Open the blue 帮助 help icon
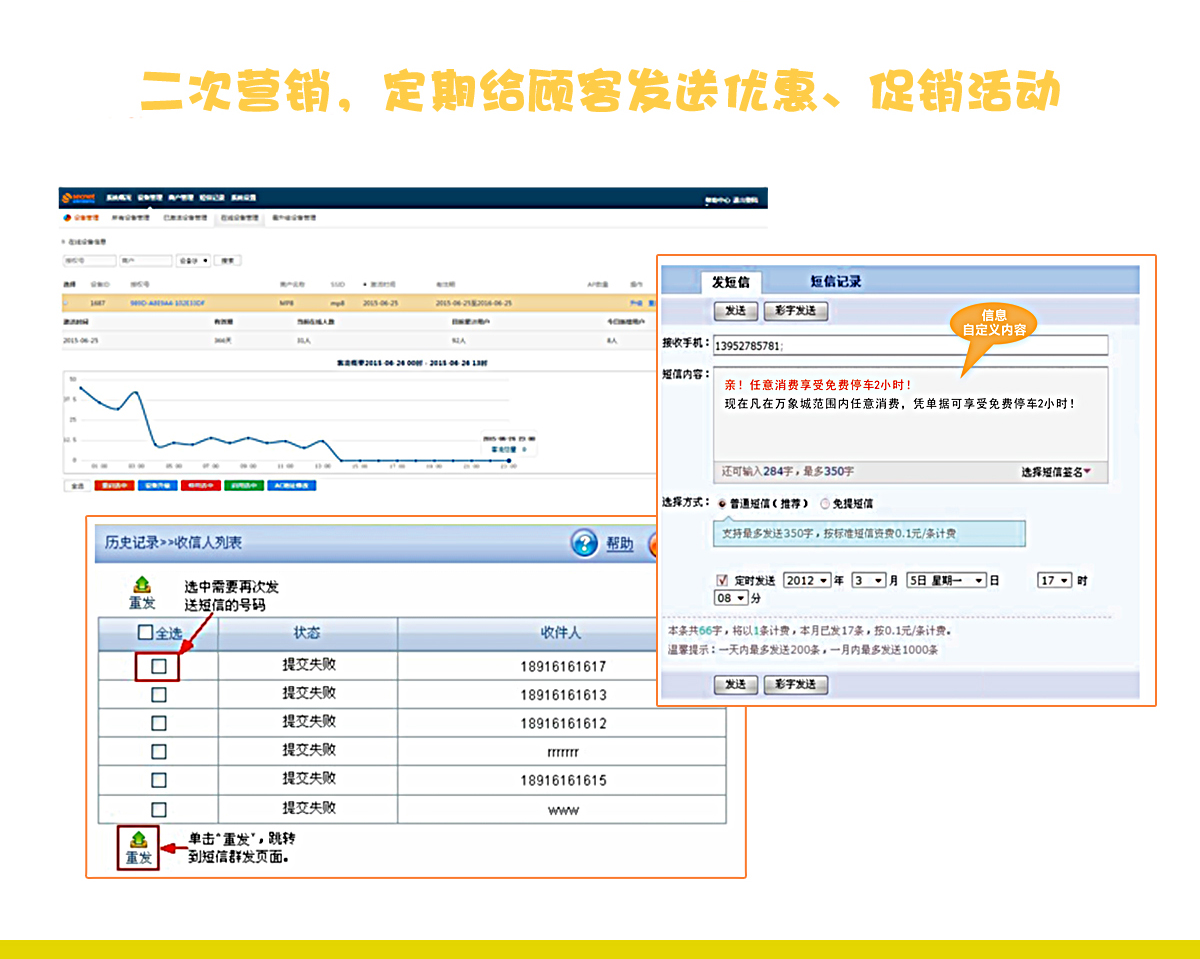 (584, 543)
